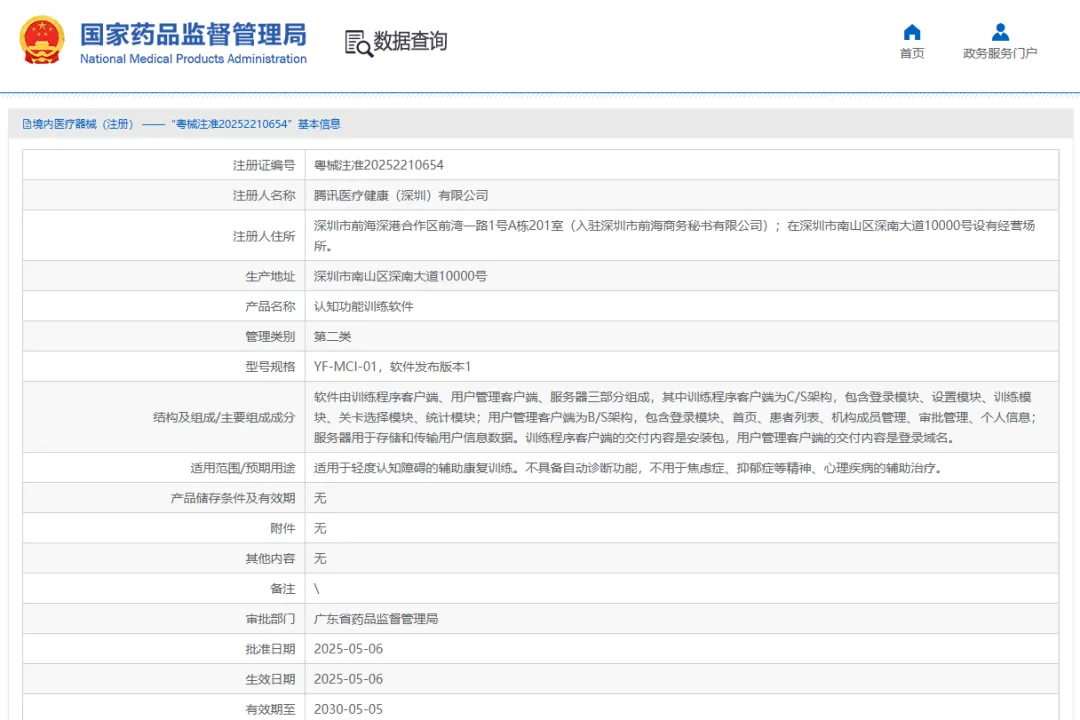This screenshot has width=1080, height=720.
Task: Click the national emblem logo
Action: [x=42, y=41]
